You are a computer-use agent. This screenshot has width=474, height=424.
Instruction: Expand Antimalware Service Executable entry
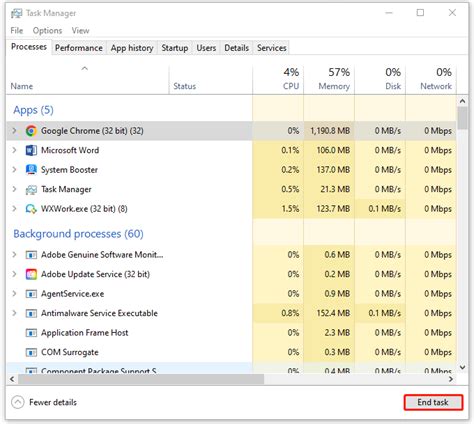[x=14, y=313]
